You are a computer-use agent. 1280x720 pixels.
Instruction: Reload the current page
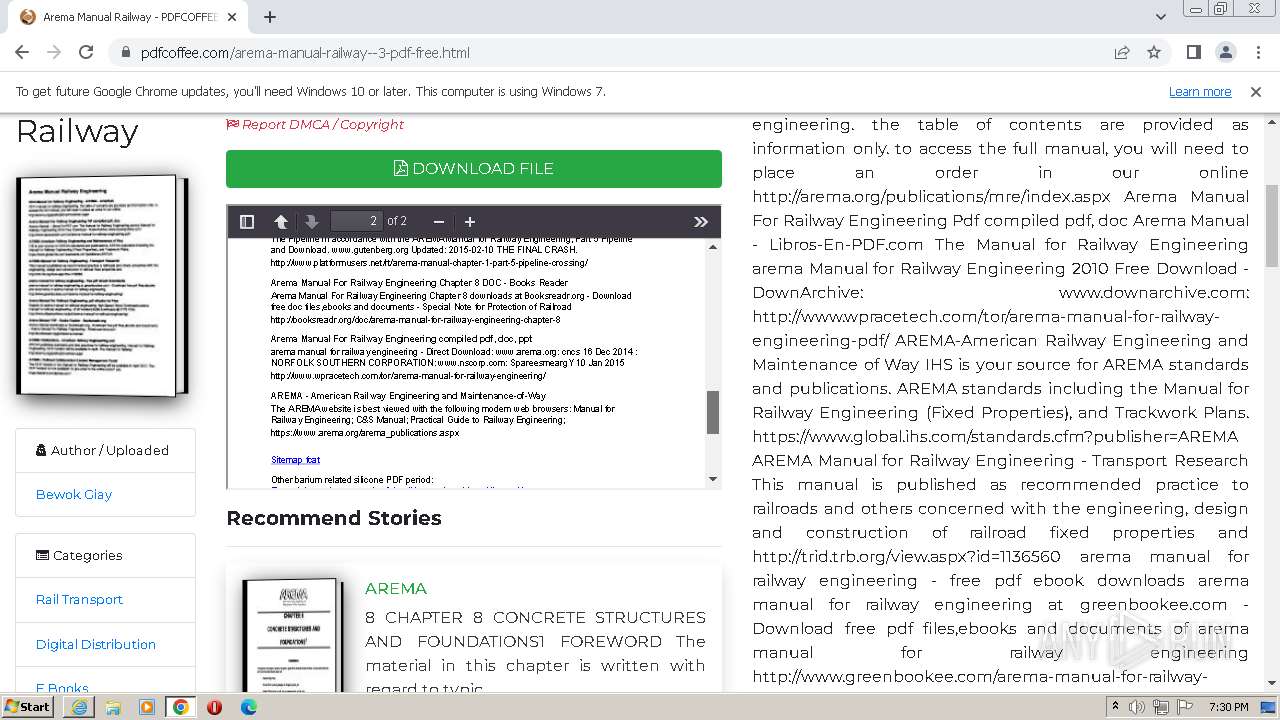[86, 52]
